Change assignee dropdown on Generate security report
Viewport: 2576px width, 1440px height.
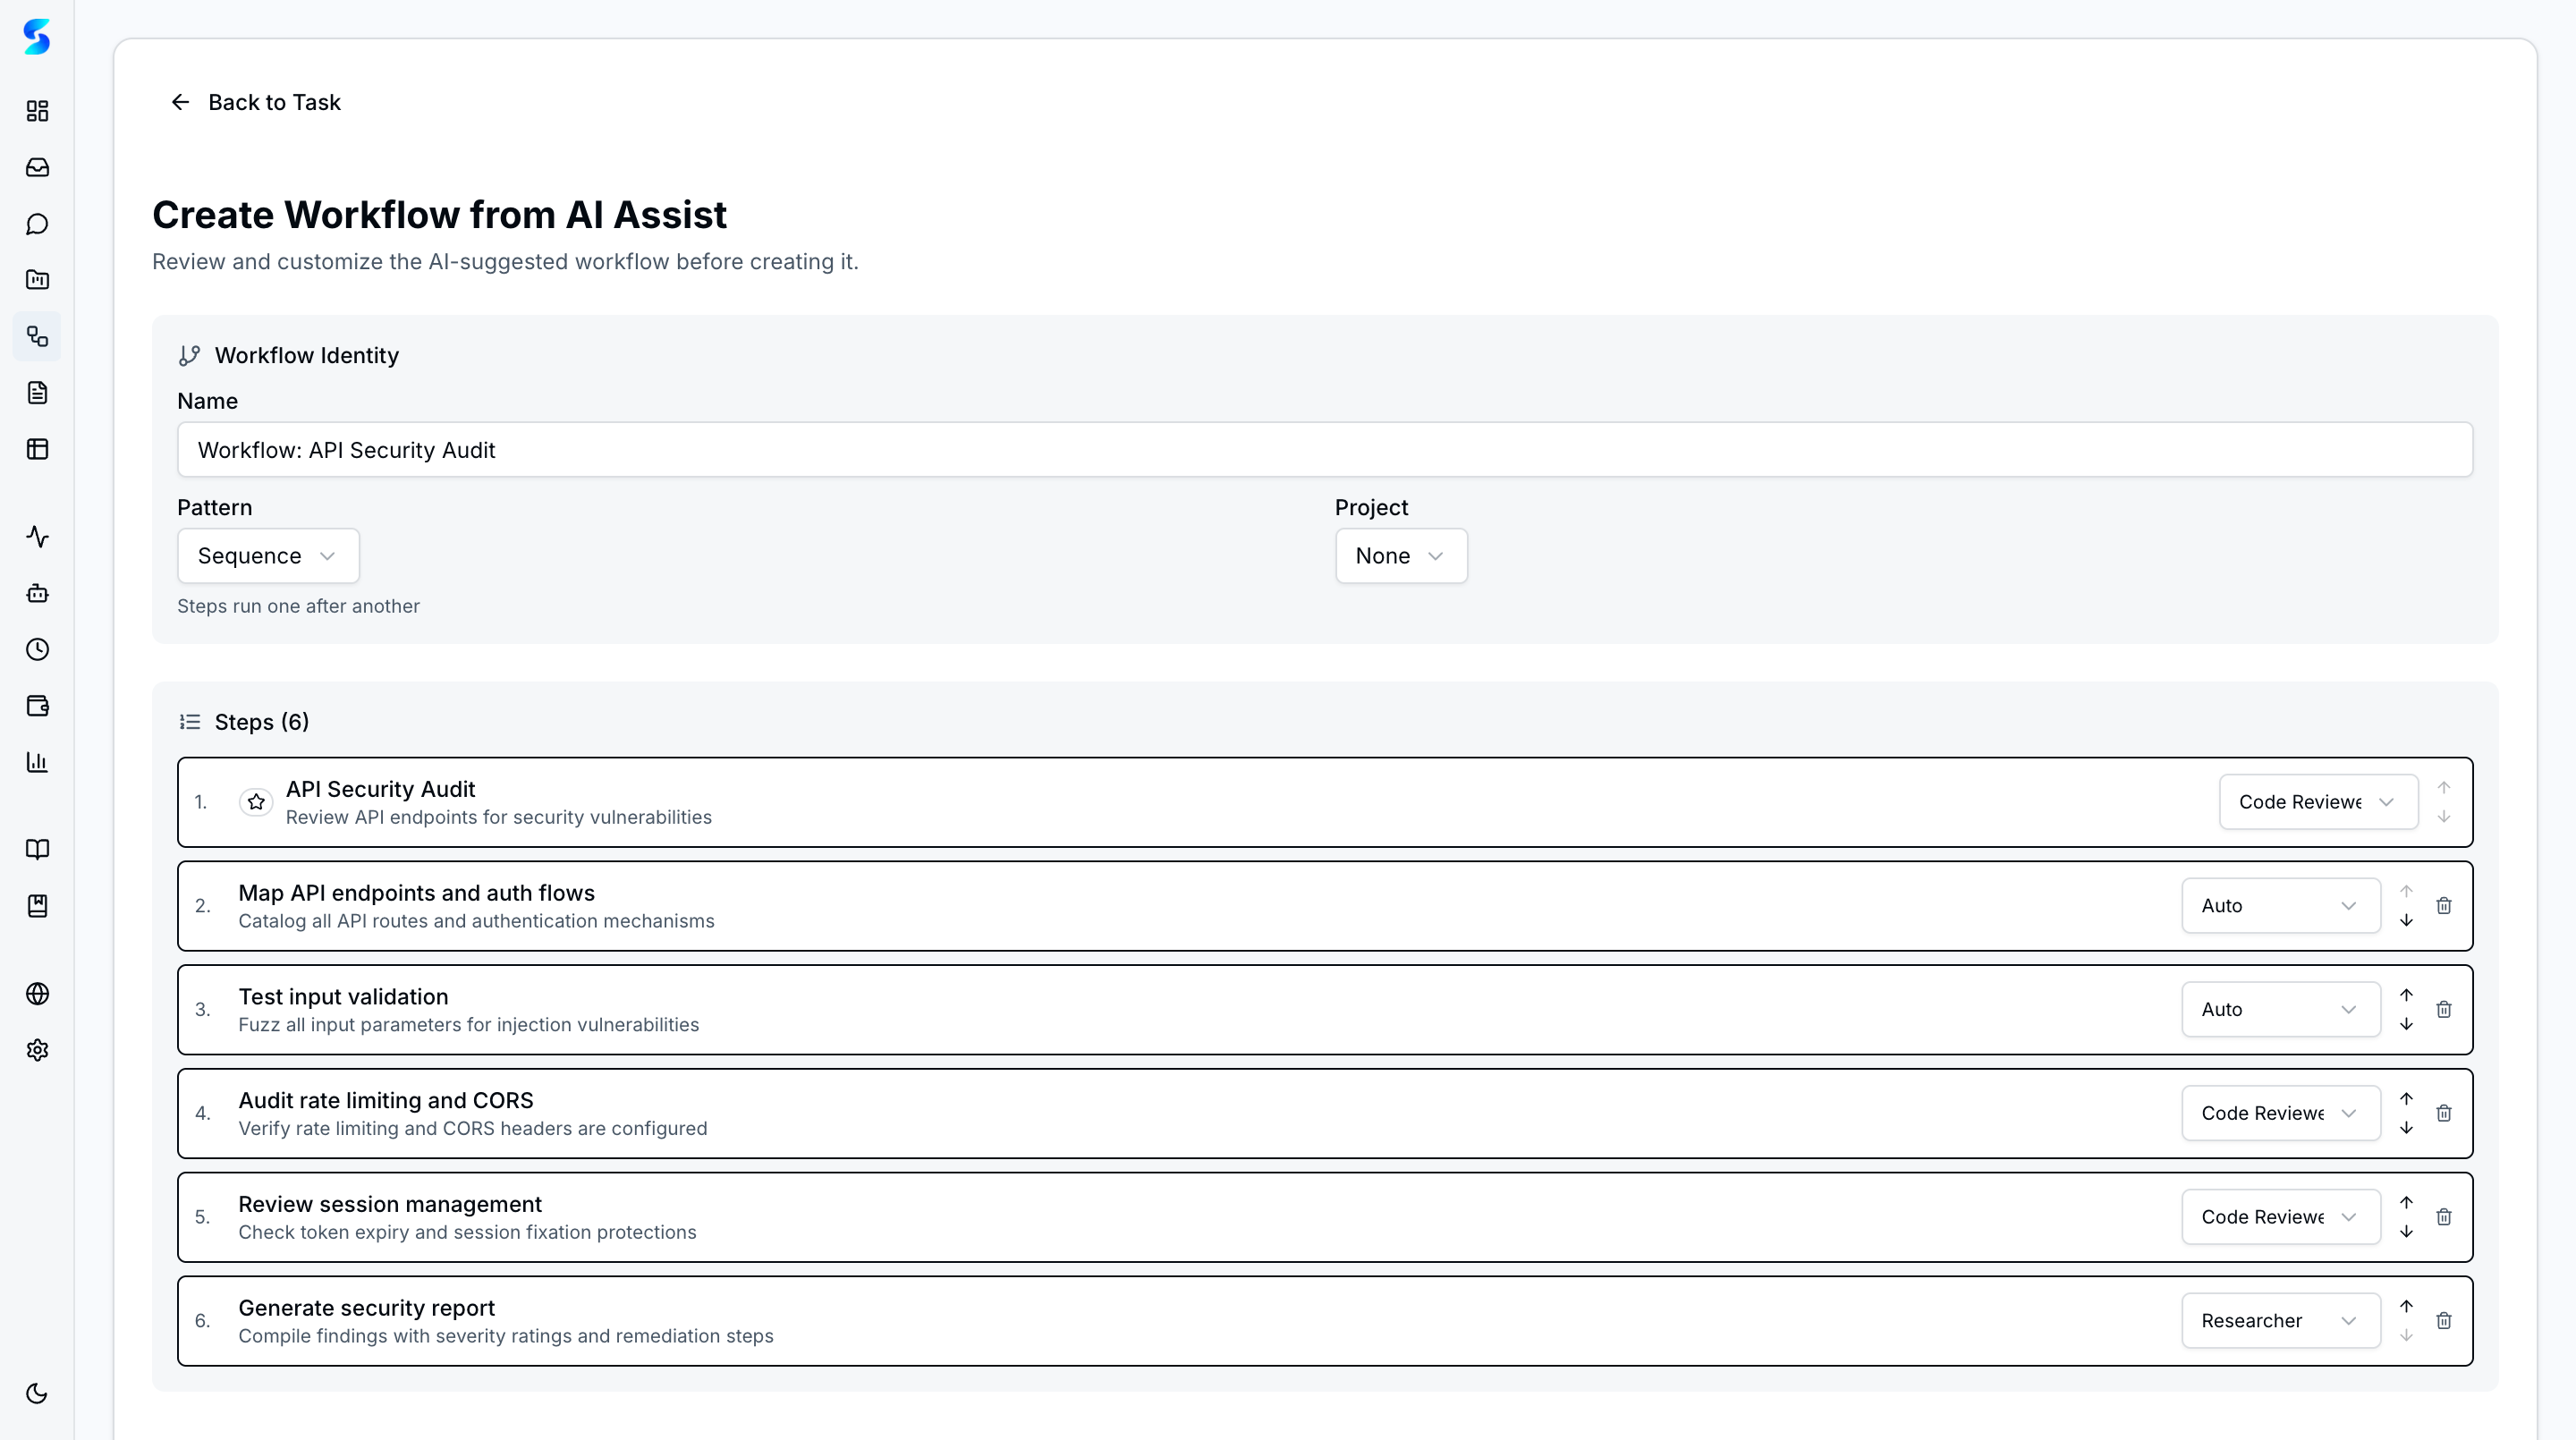point(2280,1320)
